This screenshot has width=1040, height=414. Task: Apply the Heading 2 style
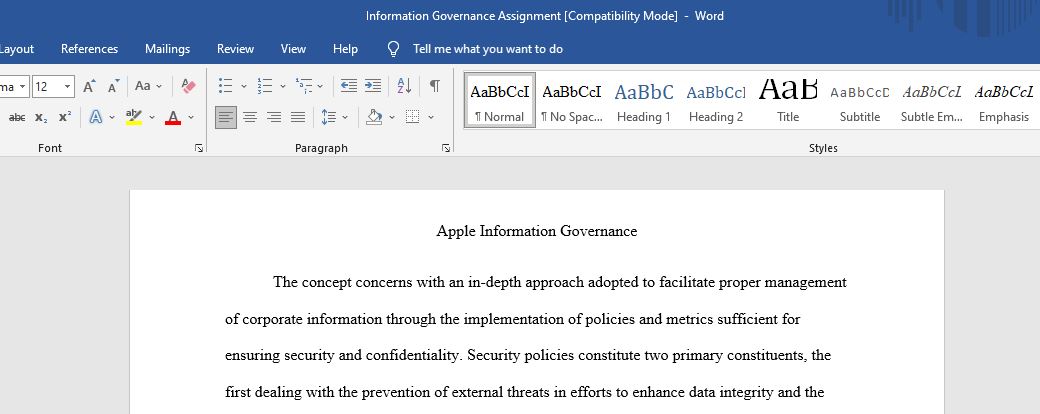(x=716, y=100)
